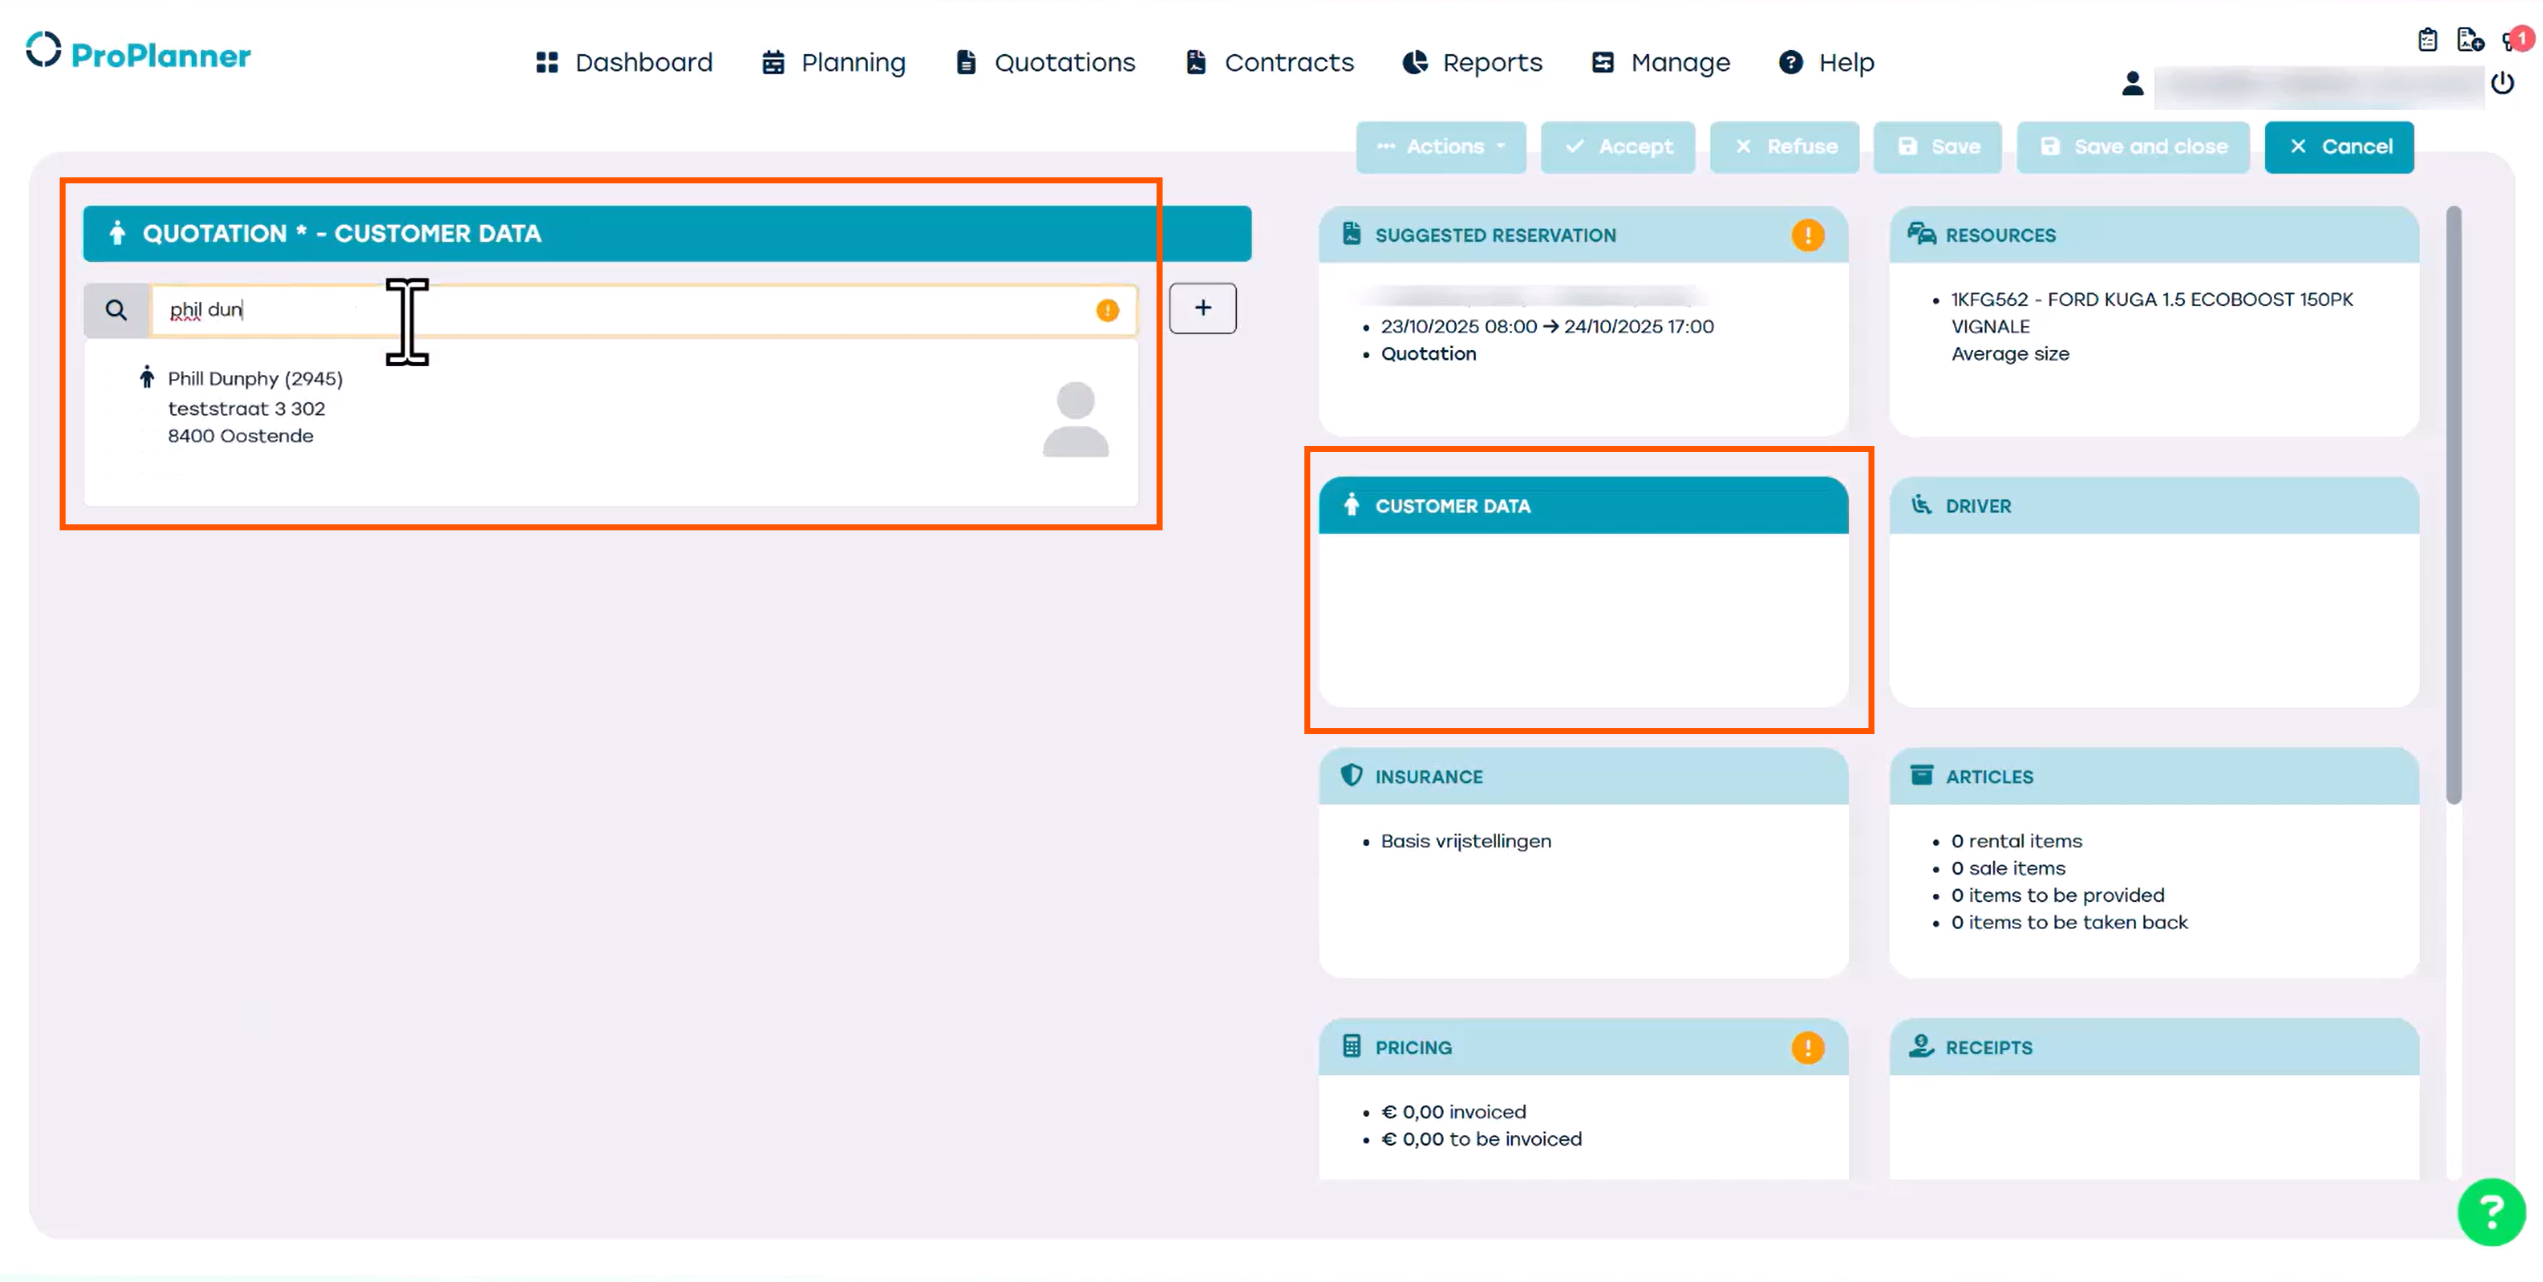
Task: Go to the Planning menu
Action: coord(834,62)
